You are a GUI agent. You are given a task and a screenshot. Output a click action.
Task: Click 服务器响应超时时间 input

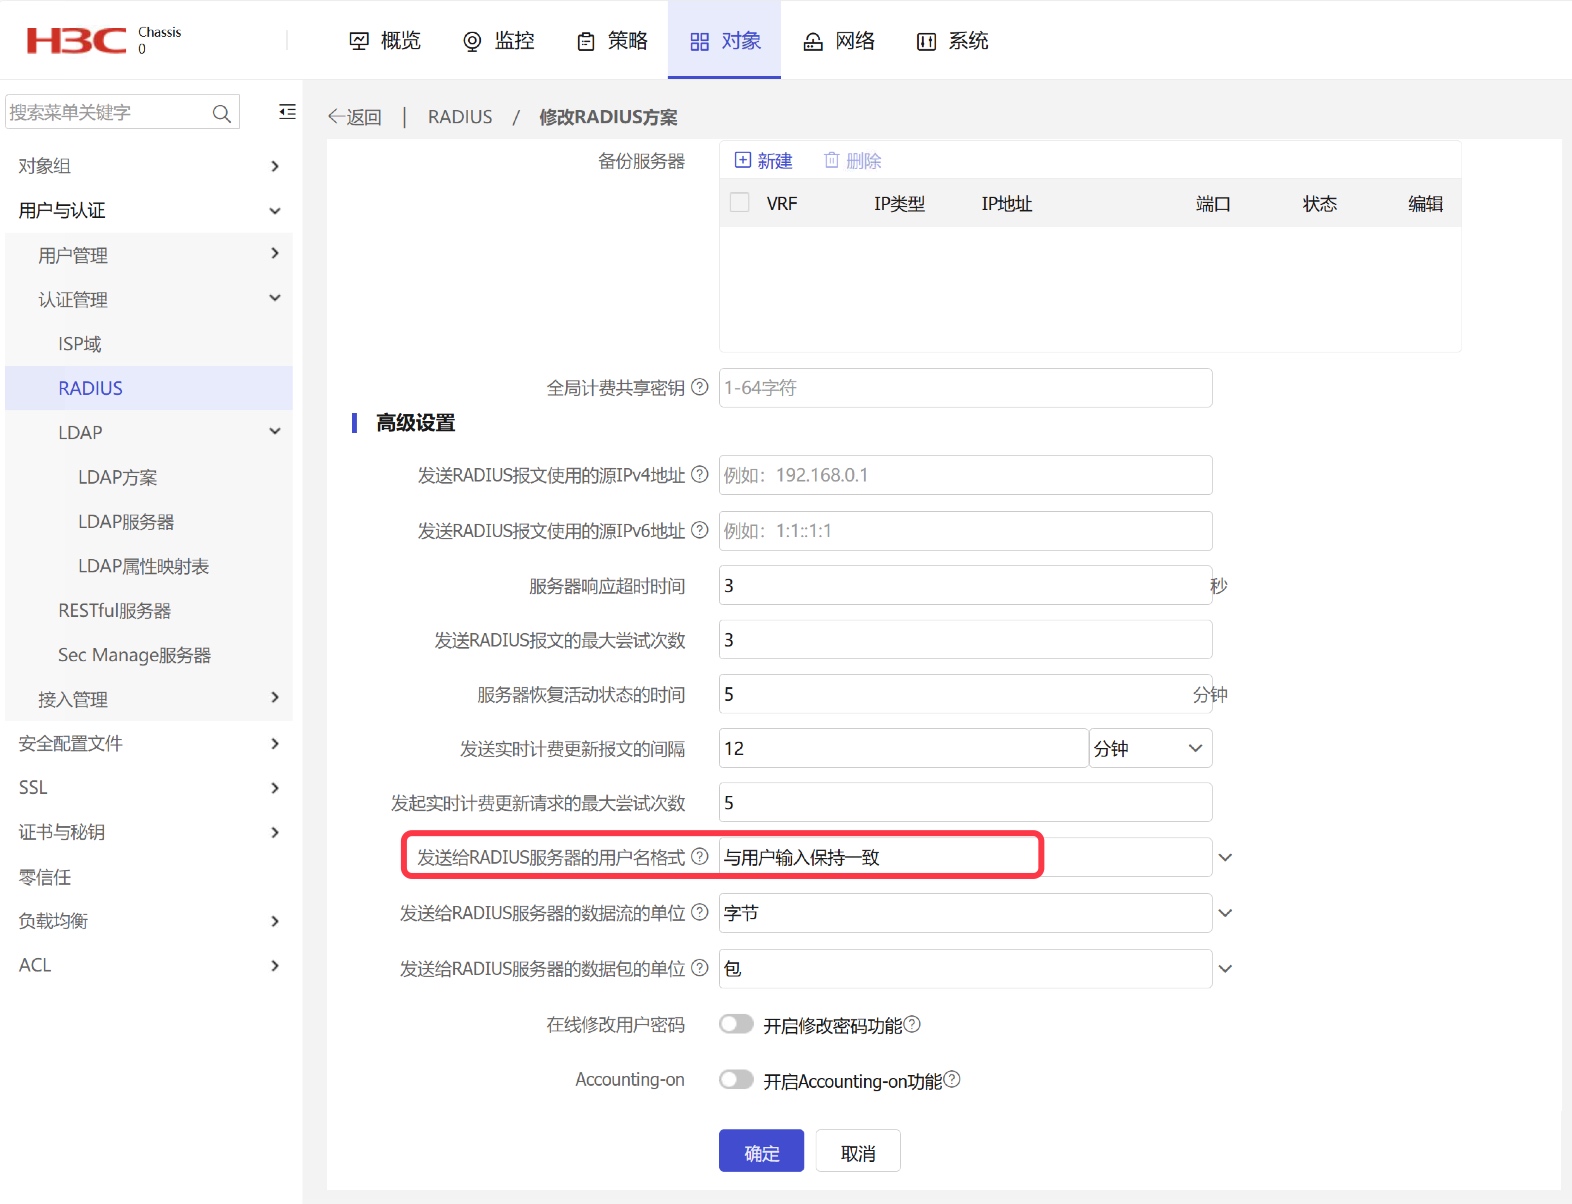click(x=965, y=585)
